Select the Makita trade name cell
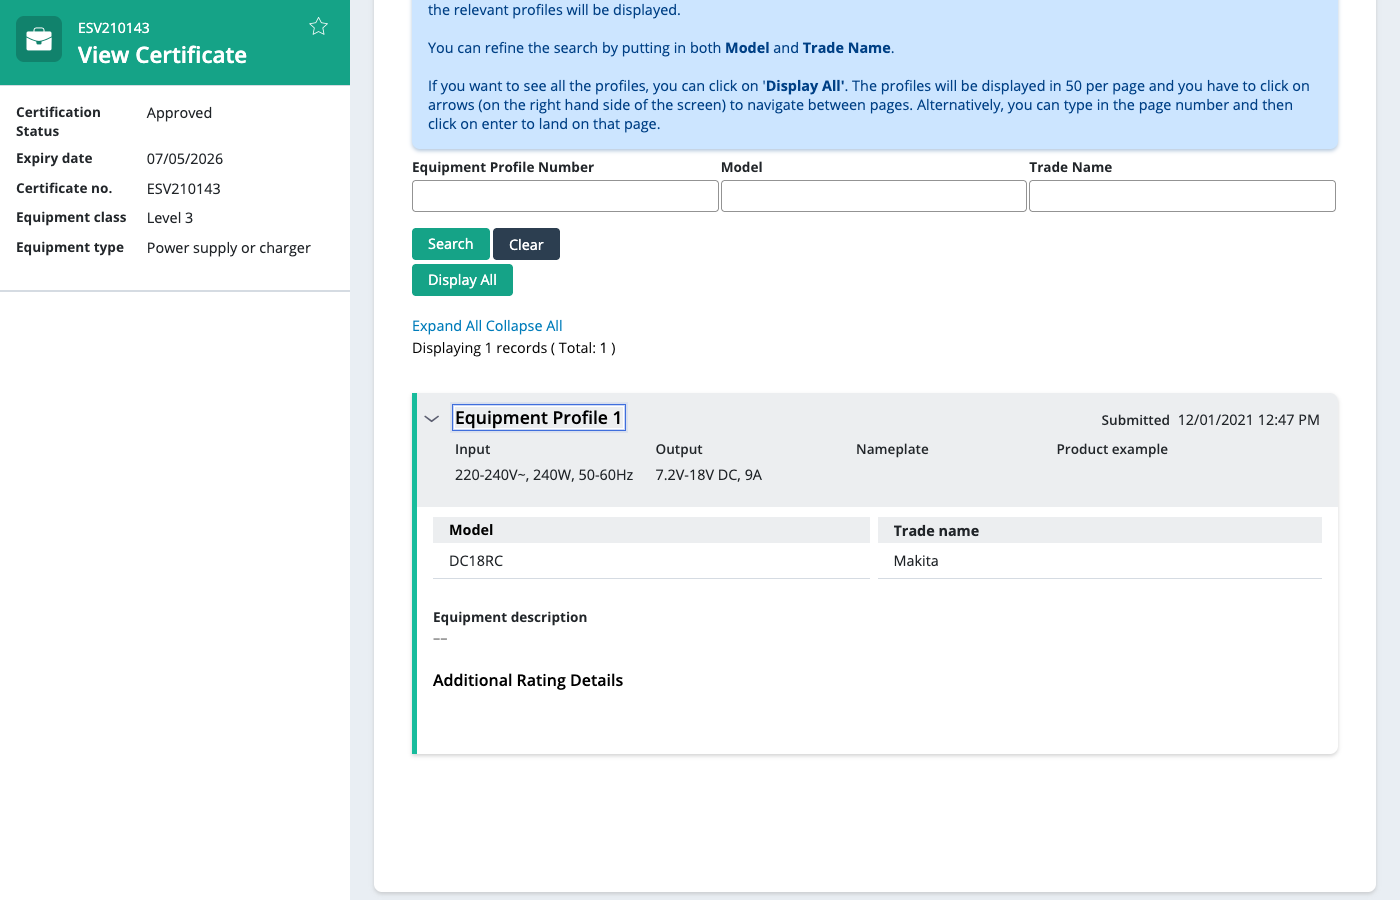1400x900 pixels. 916,561
